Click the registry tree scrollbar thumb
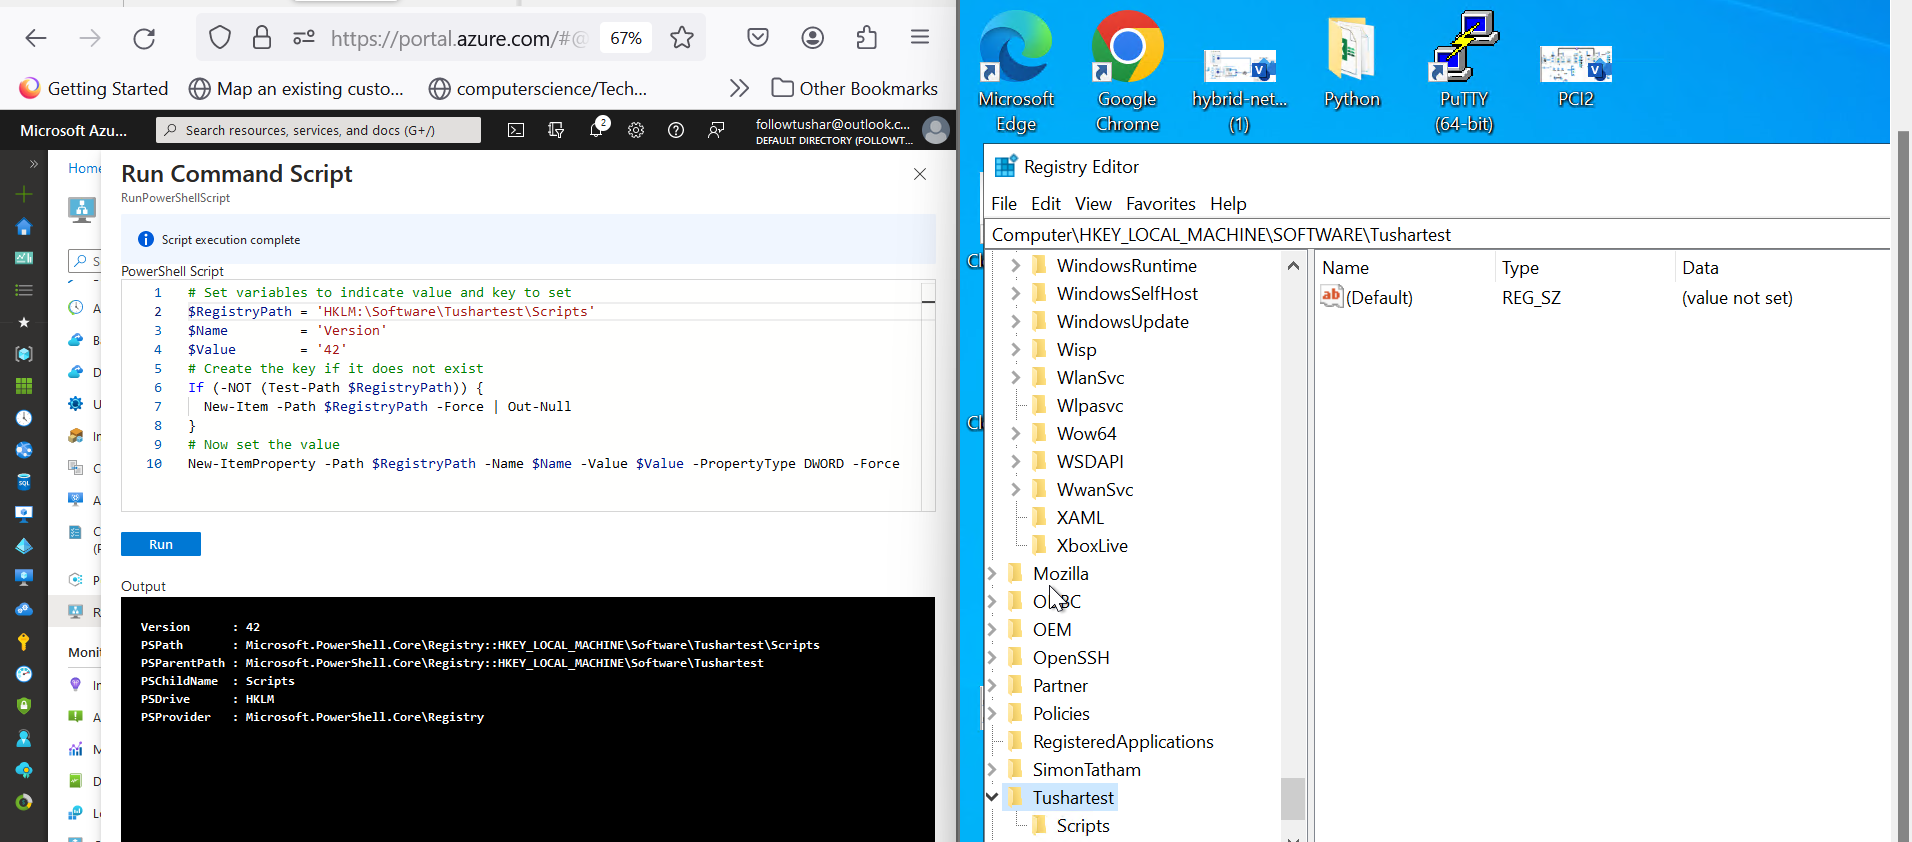Viewport: 1912px width, 842px height. 1292,798
